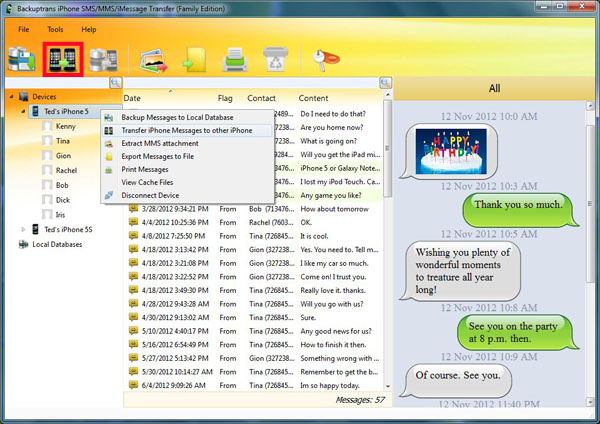Click the Content column header
Viewport: 600px width, 424px height.
coord(313,98)
